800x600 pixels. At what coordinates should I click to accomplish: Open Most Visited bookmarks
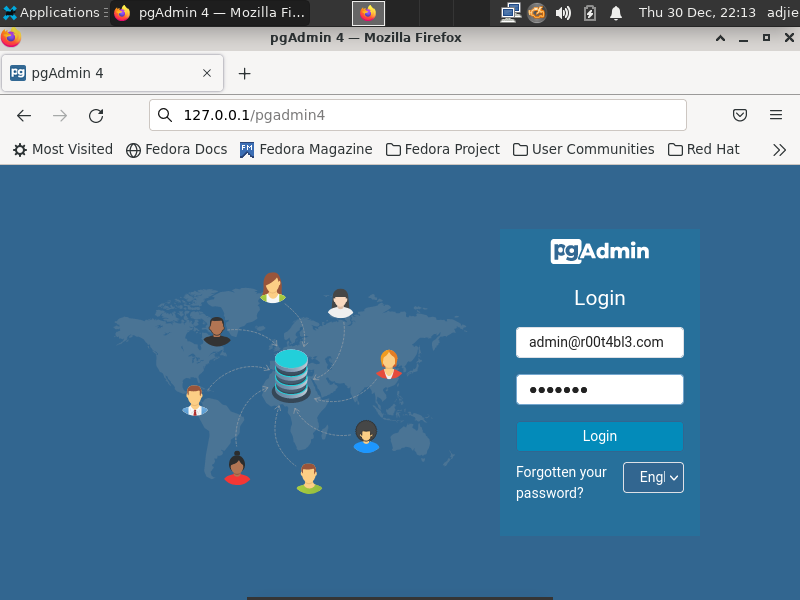coord(63,149)
